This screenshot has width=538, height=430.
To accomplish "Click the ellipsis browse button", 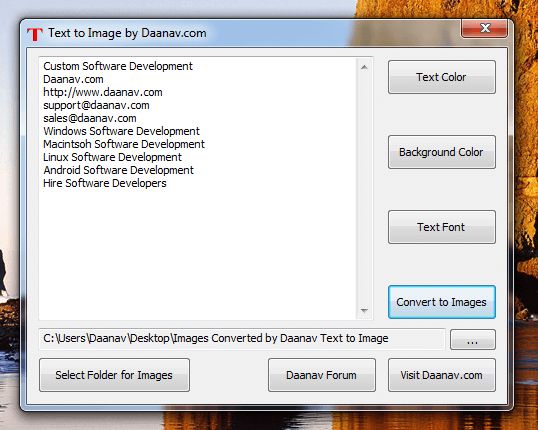I will (x=472, y=339).
